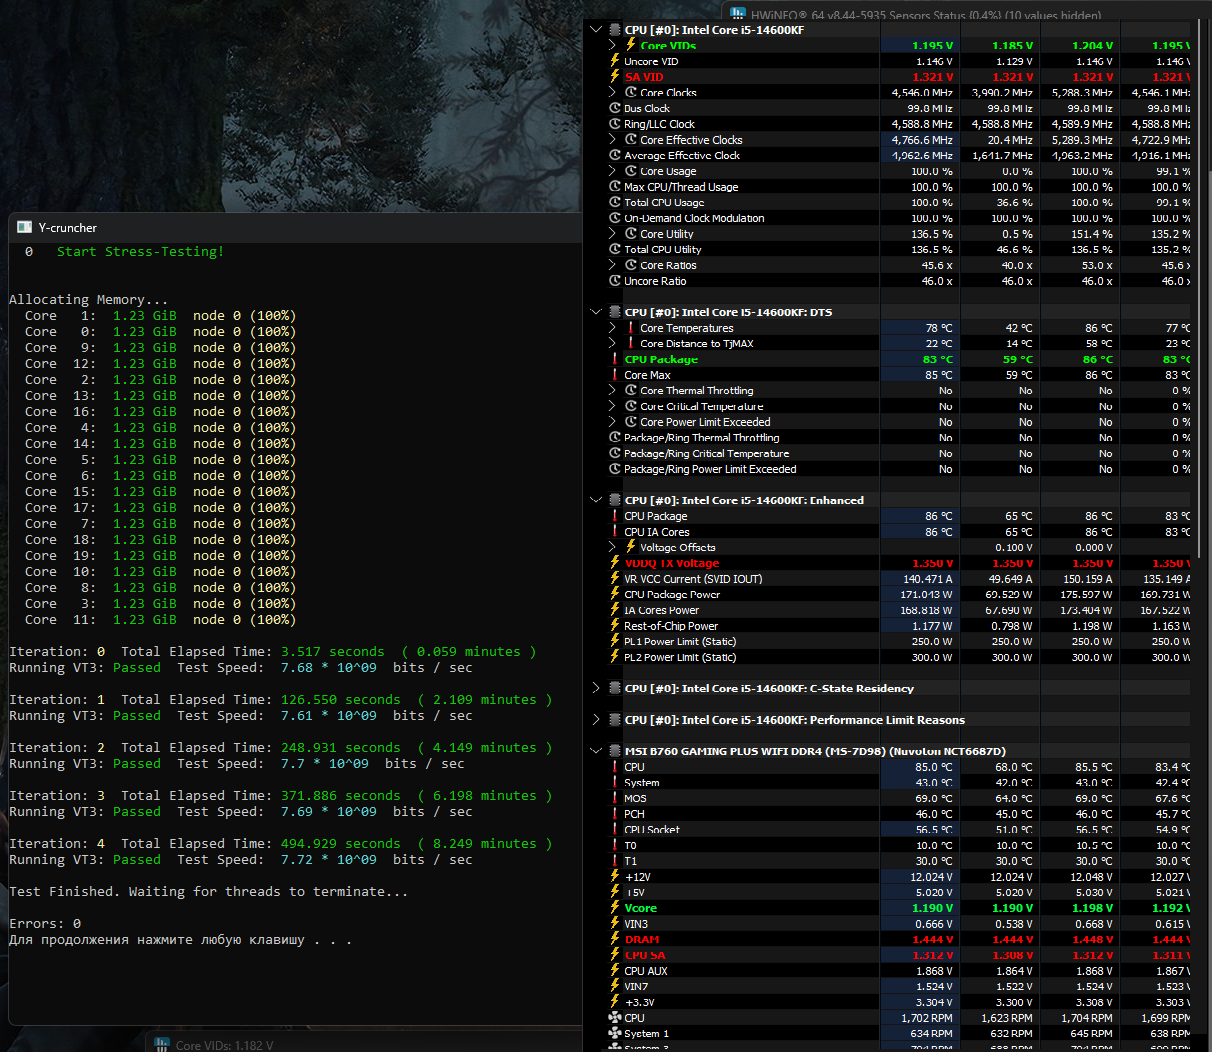Click the thermometer icon beside MOS
1212x1052 pixels.
click(615, 798)
